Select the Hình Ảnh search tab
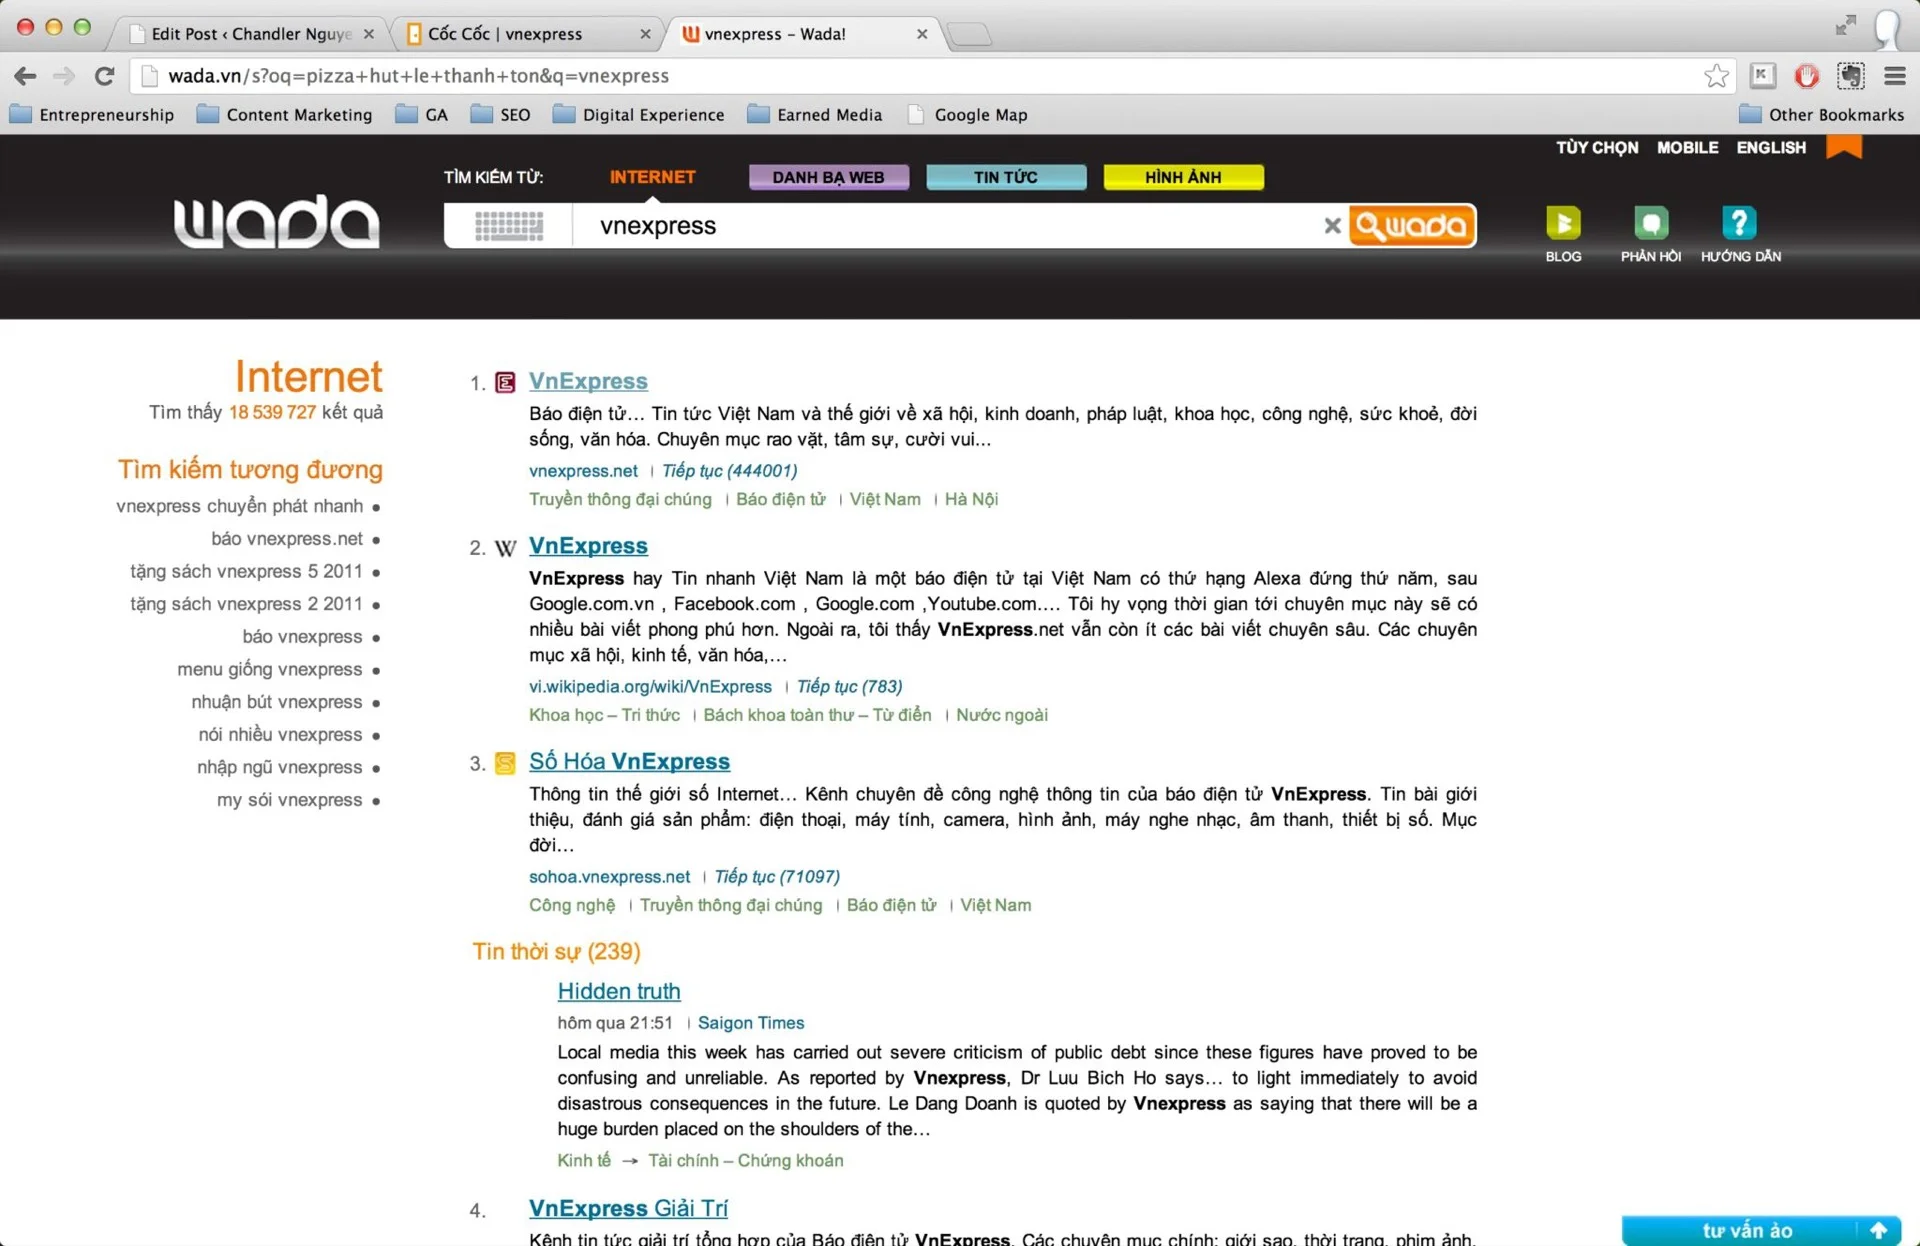This screenshot has width=1920, height=1246. (x=1182, y=177)
